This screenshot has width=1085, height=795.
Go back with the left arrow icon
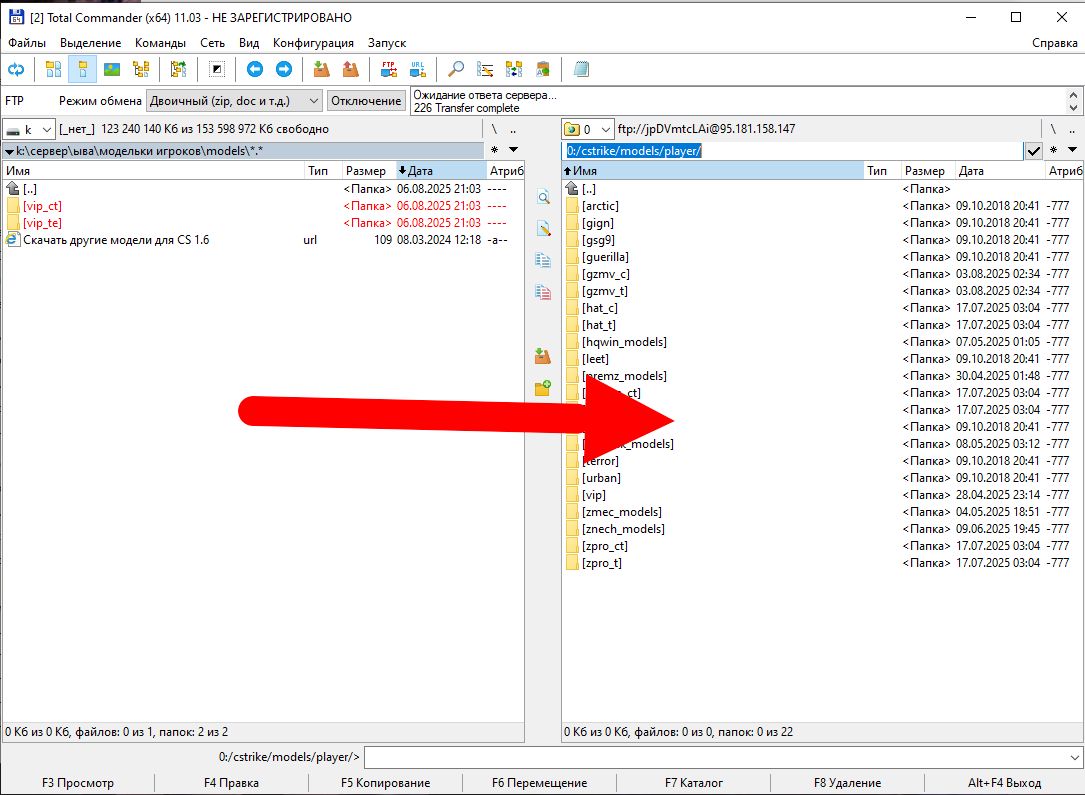point(255,69)
